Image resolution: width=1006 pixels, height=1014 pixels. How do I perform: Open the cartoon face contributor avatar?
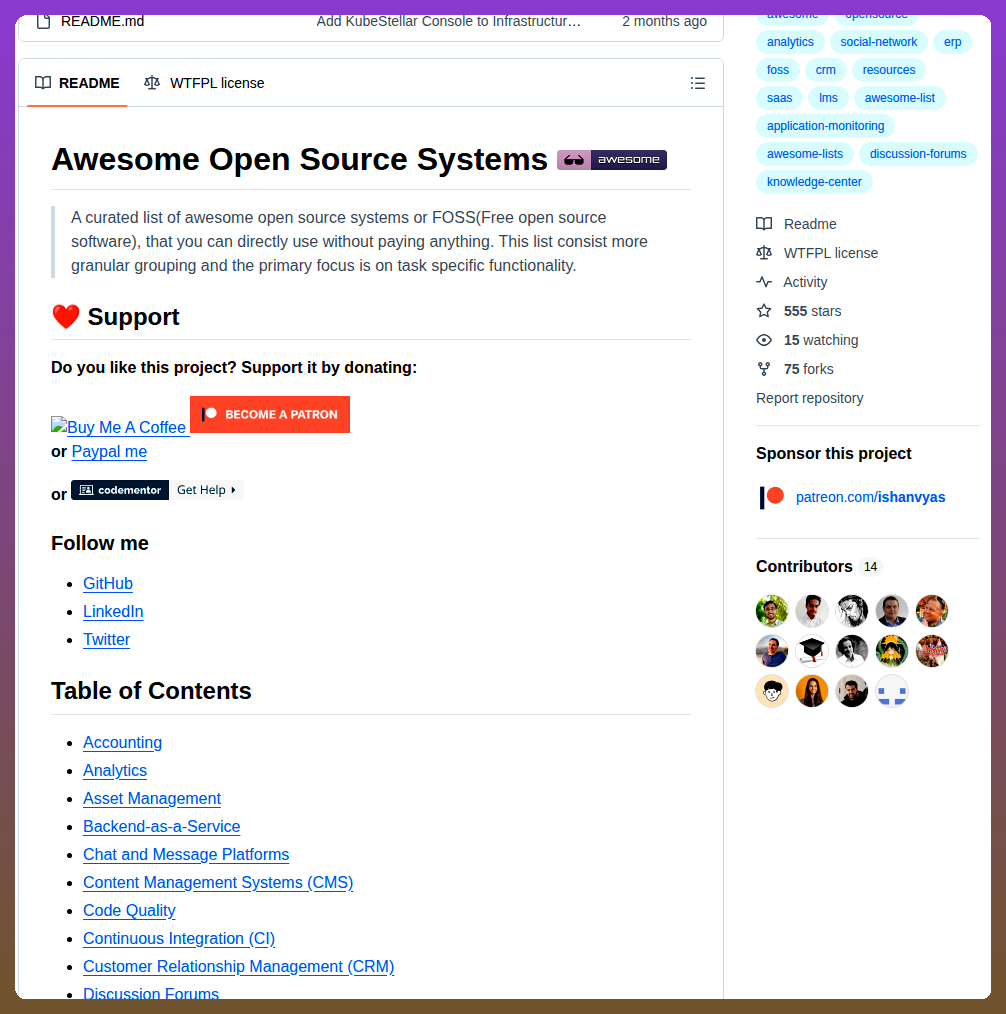pyautogui.click(x=772, y=691)
